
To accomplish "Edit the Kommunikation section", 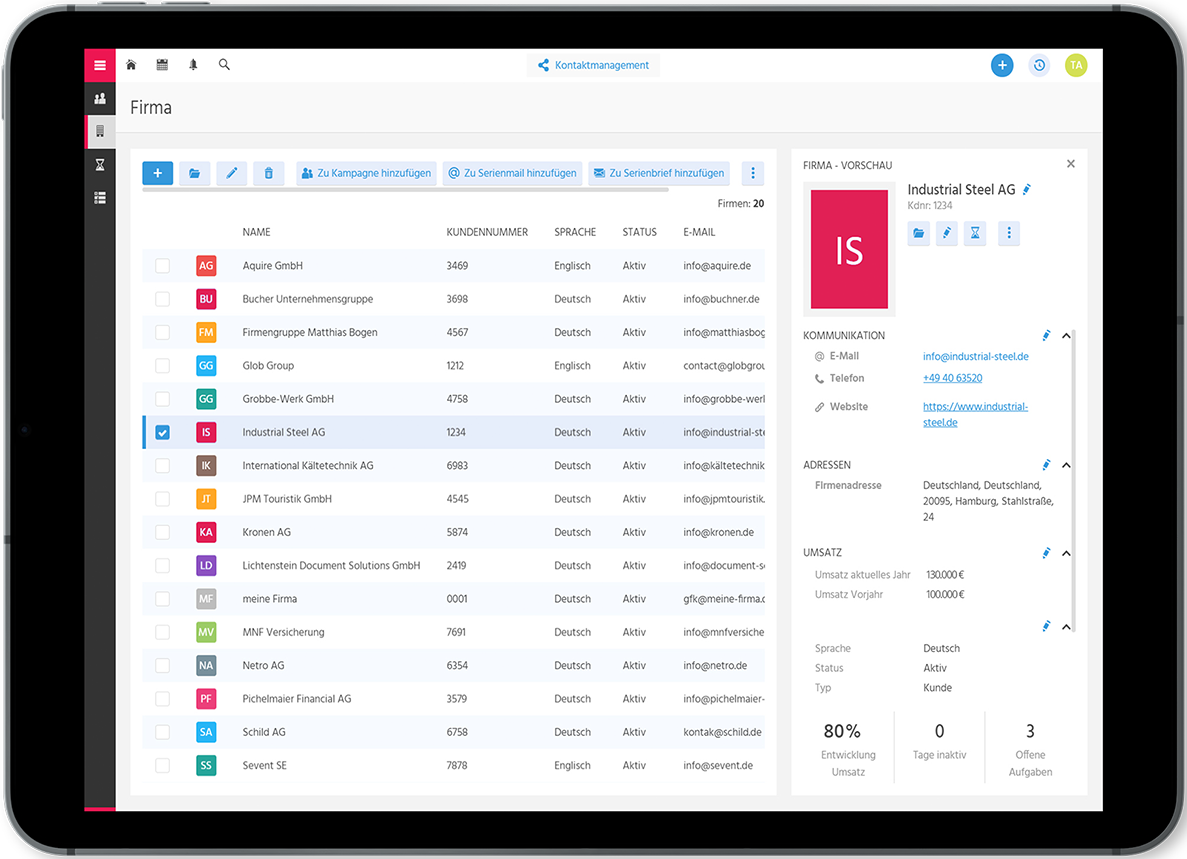I will coord(1046,335).
